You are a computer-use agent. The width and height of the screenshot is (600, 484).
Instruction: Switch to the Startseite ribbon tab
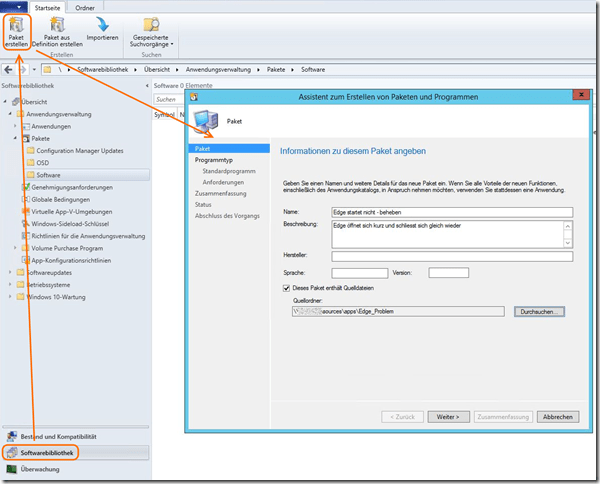tap(46, 6)
